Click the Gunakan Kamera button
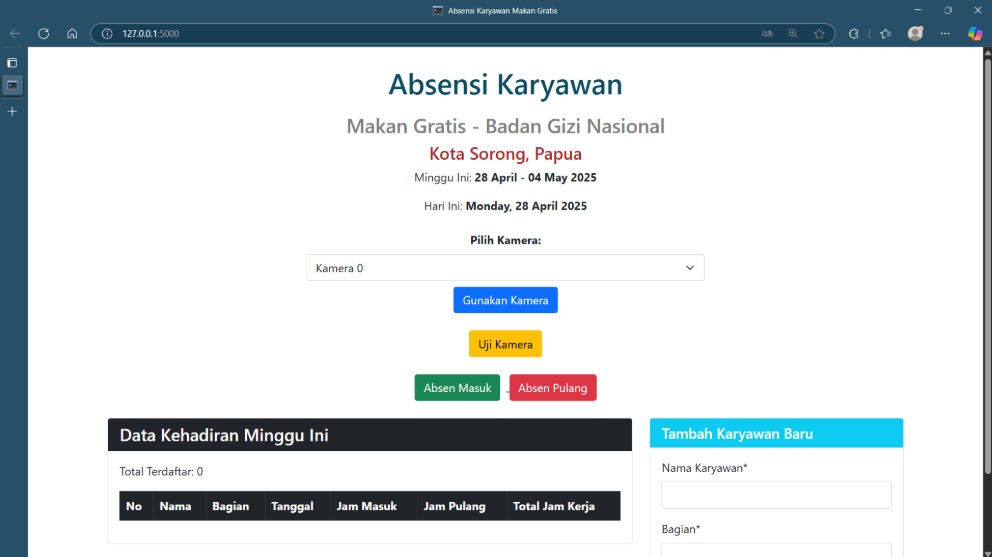992x557 pixels. [x=505, y=300]
